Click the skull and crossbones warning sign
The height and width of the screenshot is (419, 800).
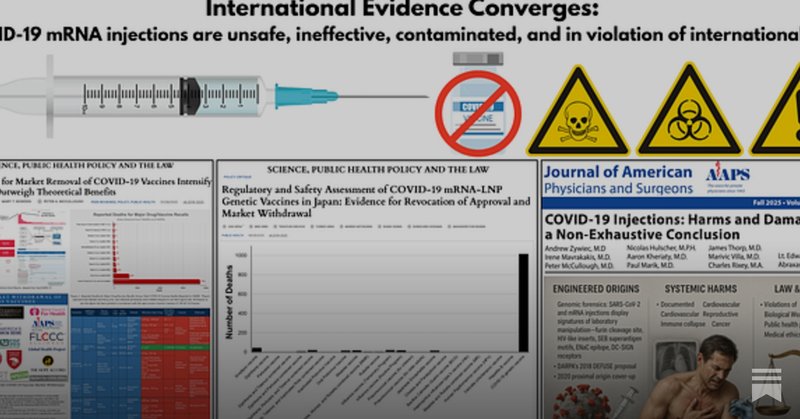tap(578, 110)
